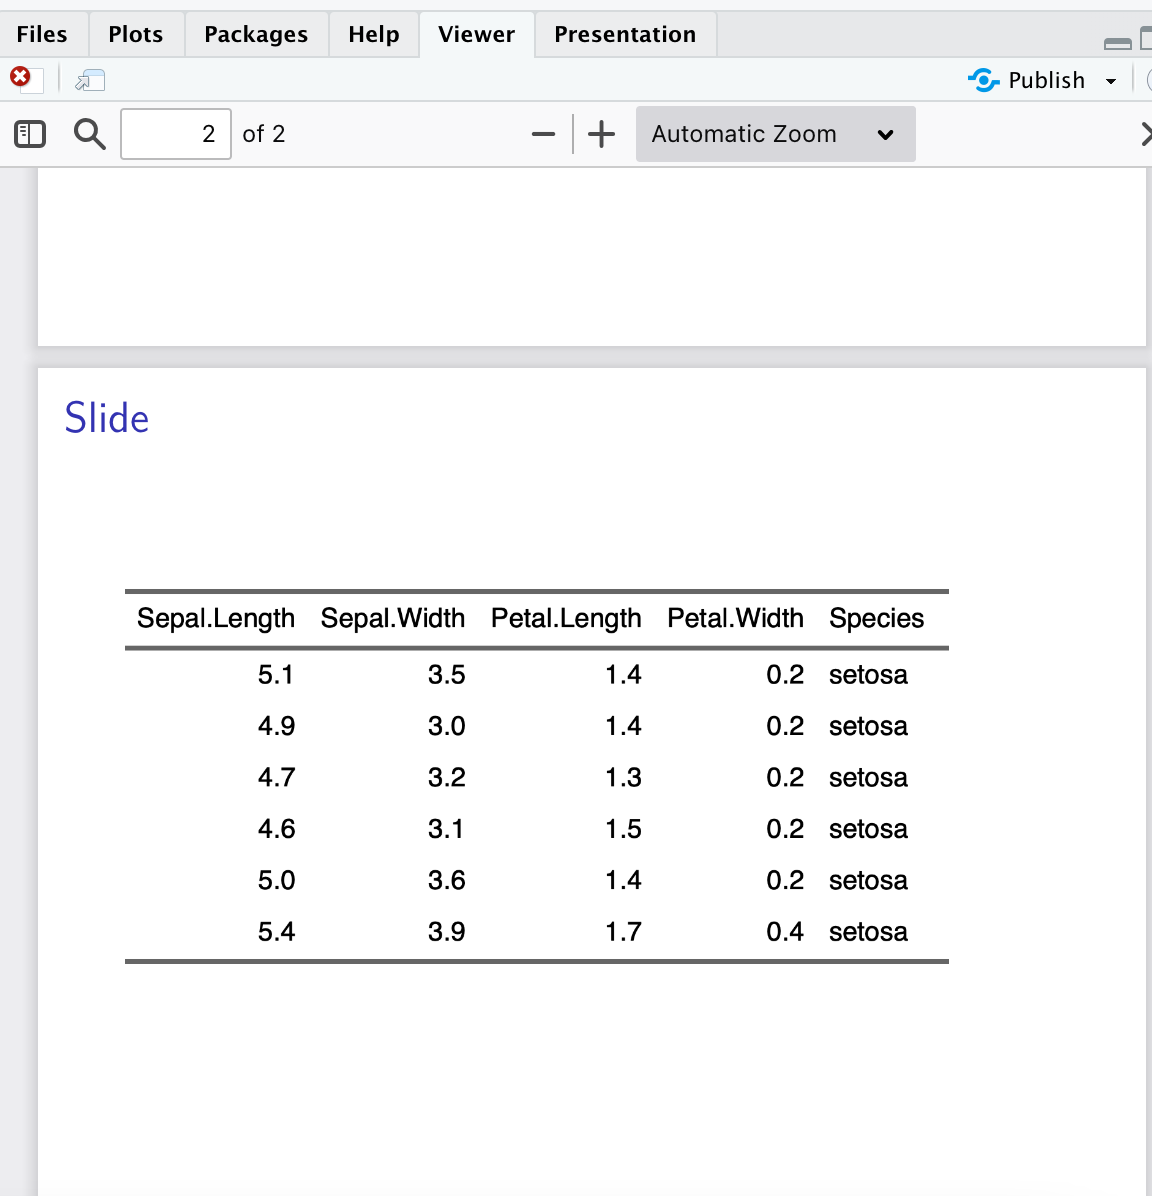The width and height of the screenshot is (1152, 1196).
Task: Click the "0.4" Petal.Width cell
Action: 785,932
